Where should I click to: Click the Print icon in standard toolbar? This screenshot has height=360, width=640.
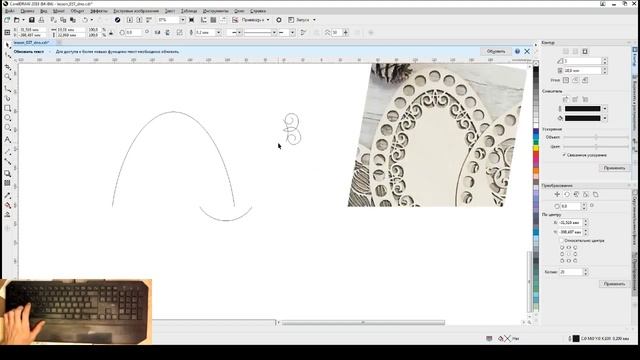click(x=41, y=20)
